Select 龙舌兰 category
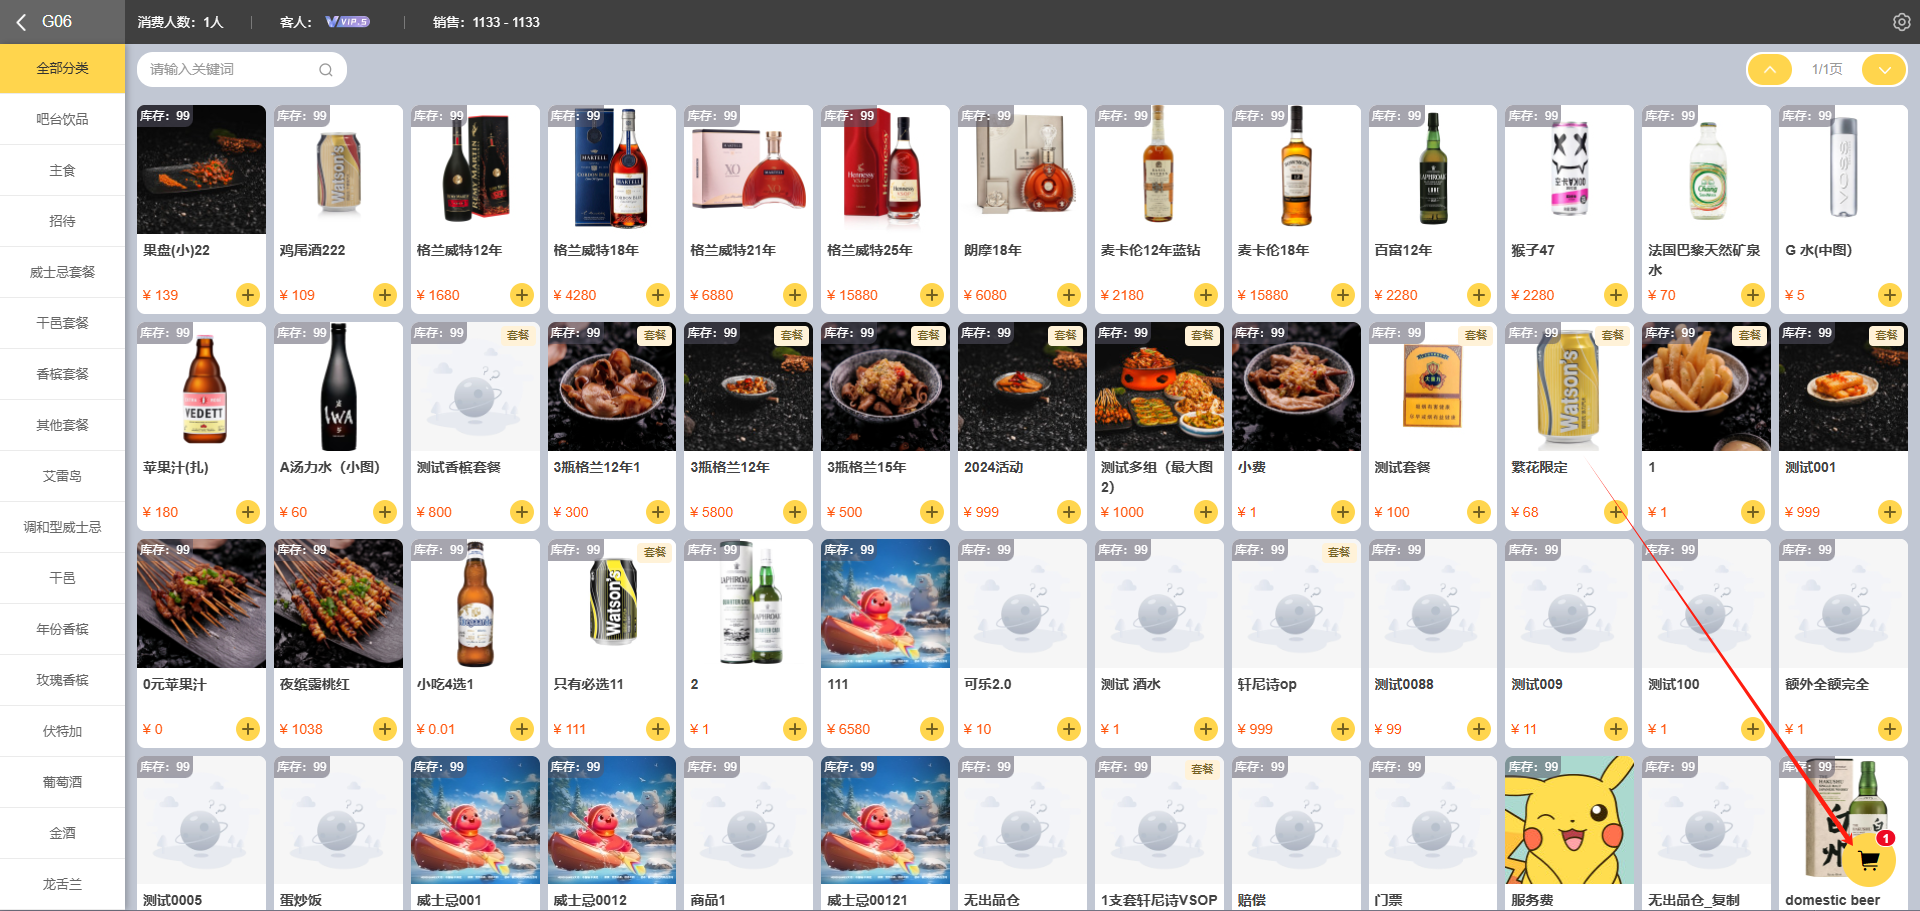 (x=62, y=884)
